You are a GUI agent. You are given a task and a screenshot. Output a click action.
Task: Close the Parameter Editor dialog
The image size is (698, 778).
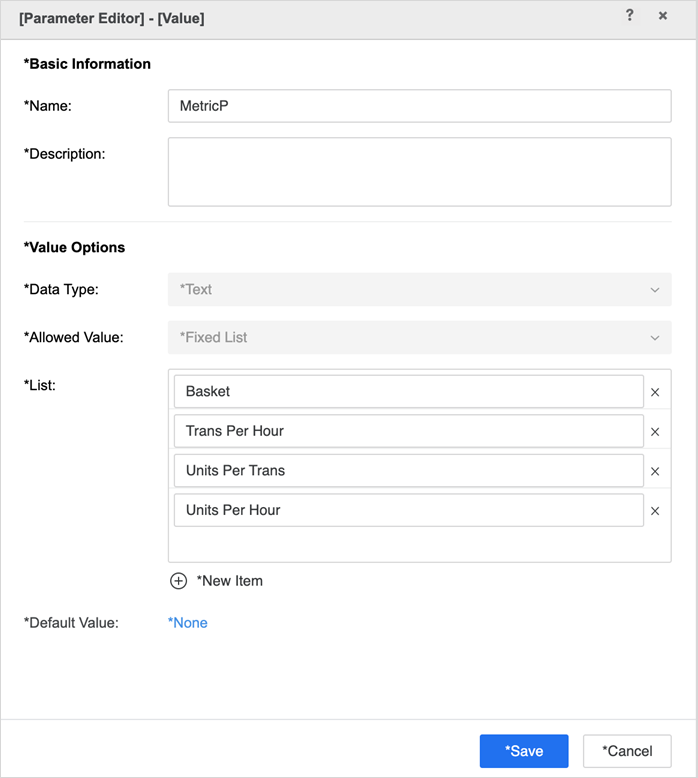pyautogui.click(x=662, y=16)
